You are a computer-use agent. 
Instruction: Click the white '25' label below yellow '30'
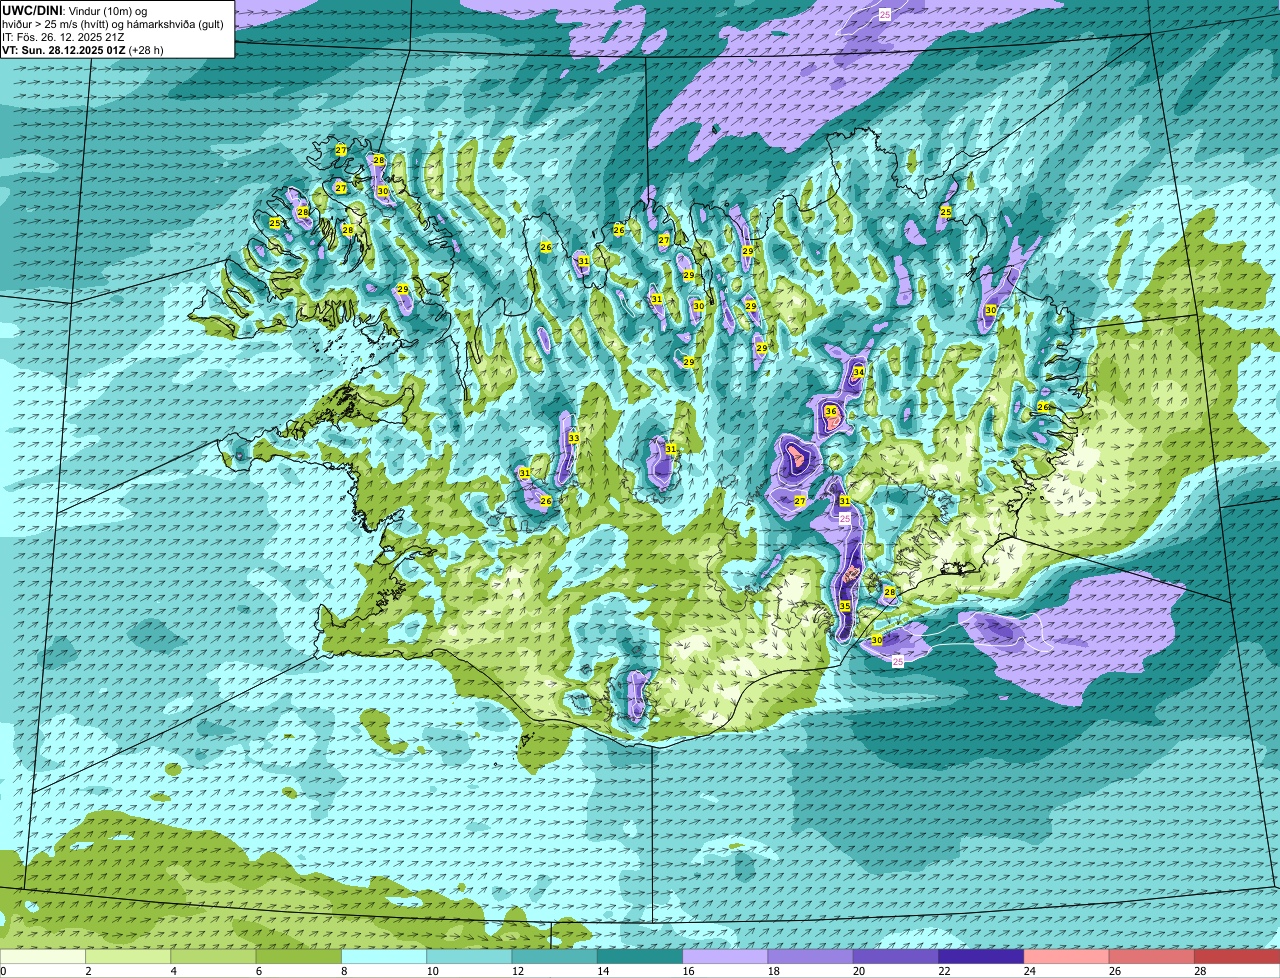click(897, 662)
